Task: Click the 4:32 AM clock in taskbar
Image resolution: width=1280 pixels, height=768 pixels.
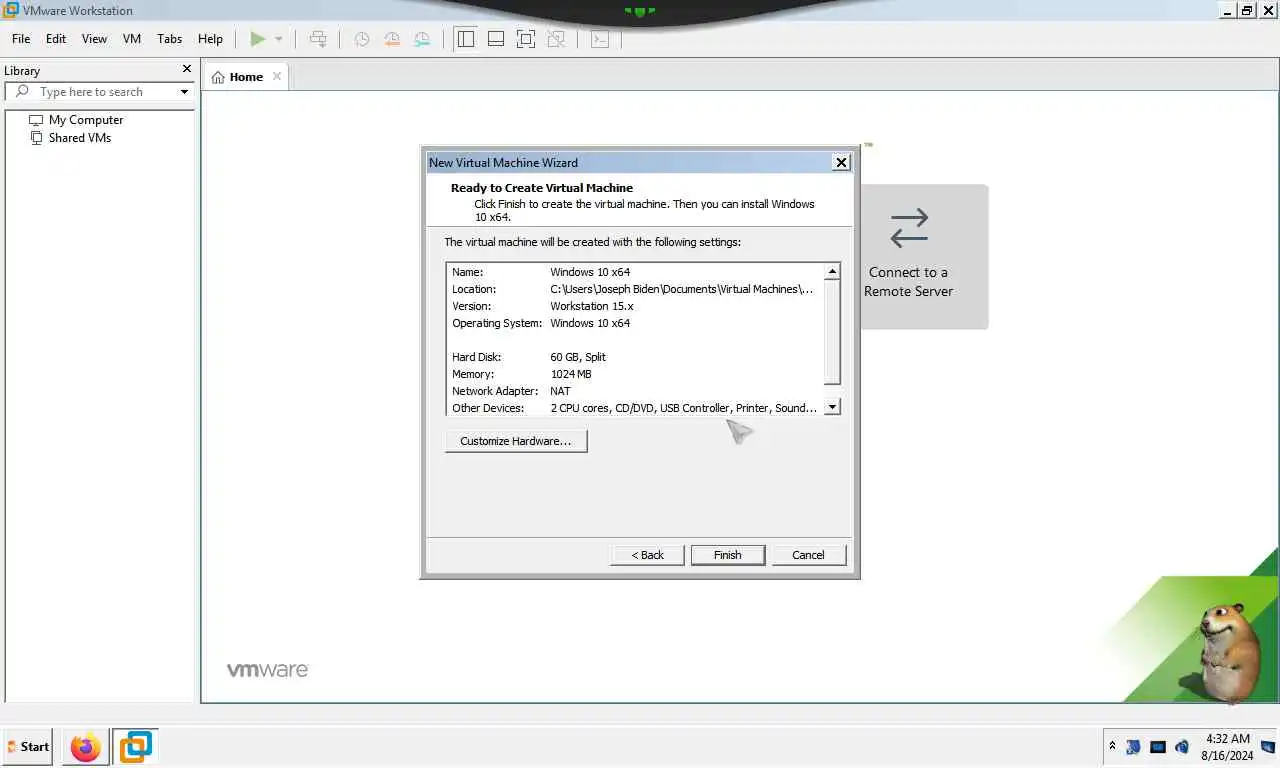Action: [1227, 739]
